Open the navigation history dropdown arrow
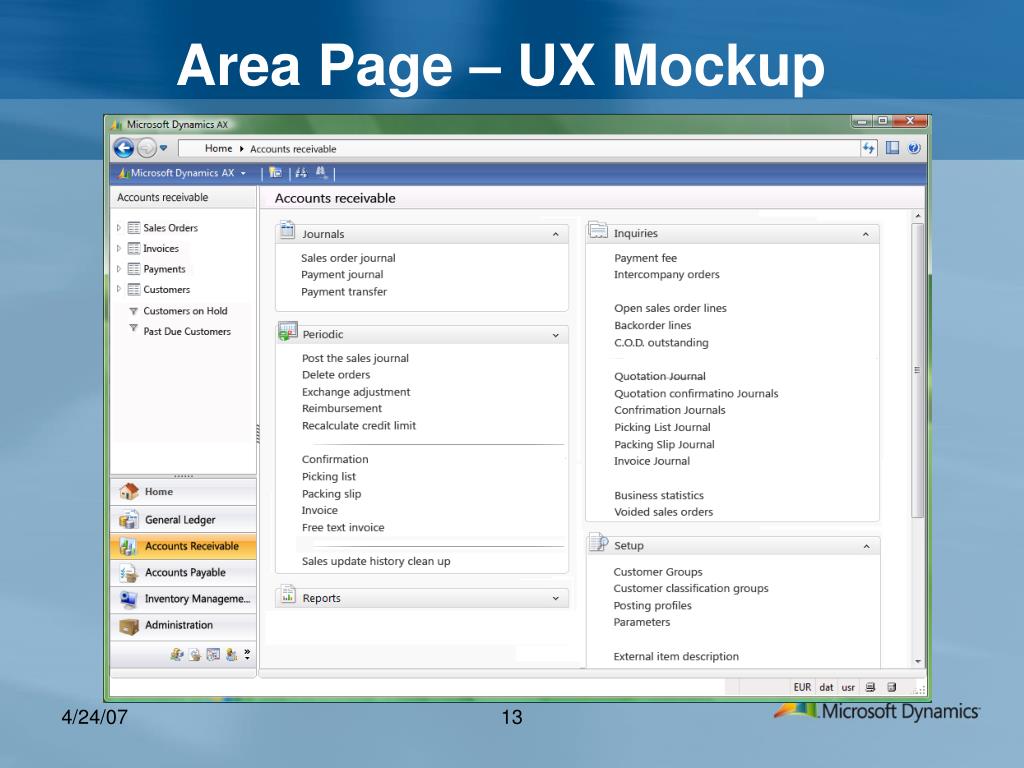Image resolution: width=1024 pixels, height=768 pixels. point(163,148)
